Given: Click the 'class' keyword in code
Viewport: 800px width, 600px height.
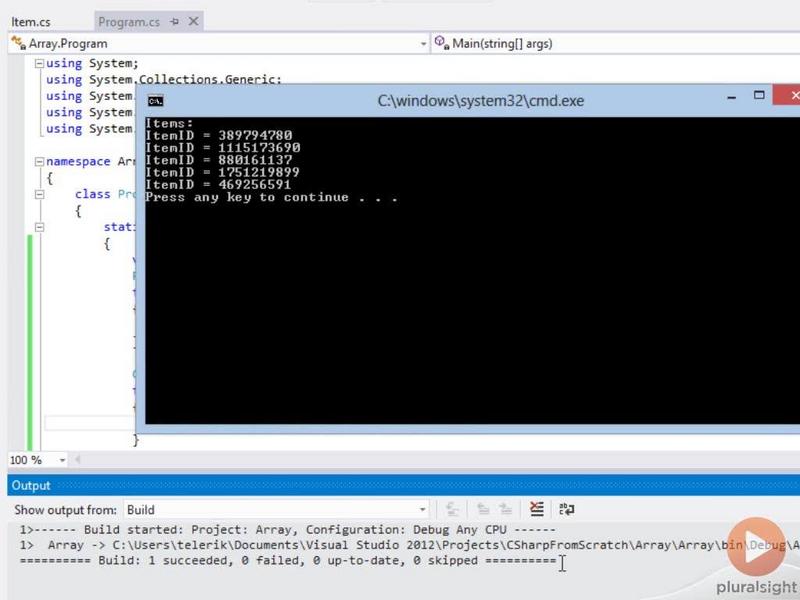Looking at the screenshot, I should click(x=92, y=194).
